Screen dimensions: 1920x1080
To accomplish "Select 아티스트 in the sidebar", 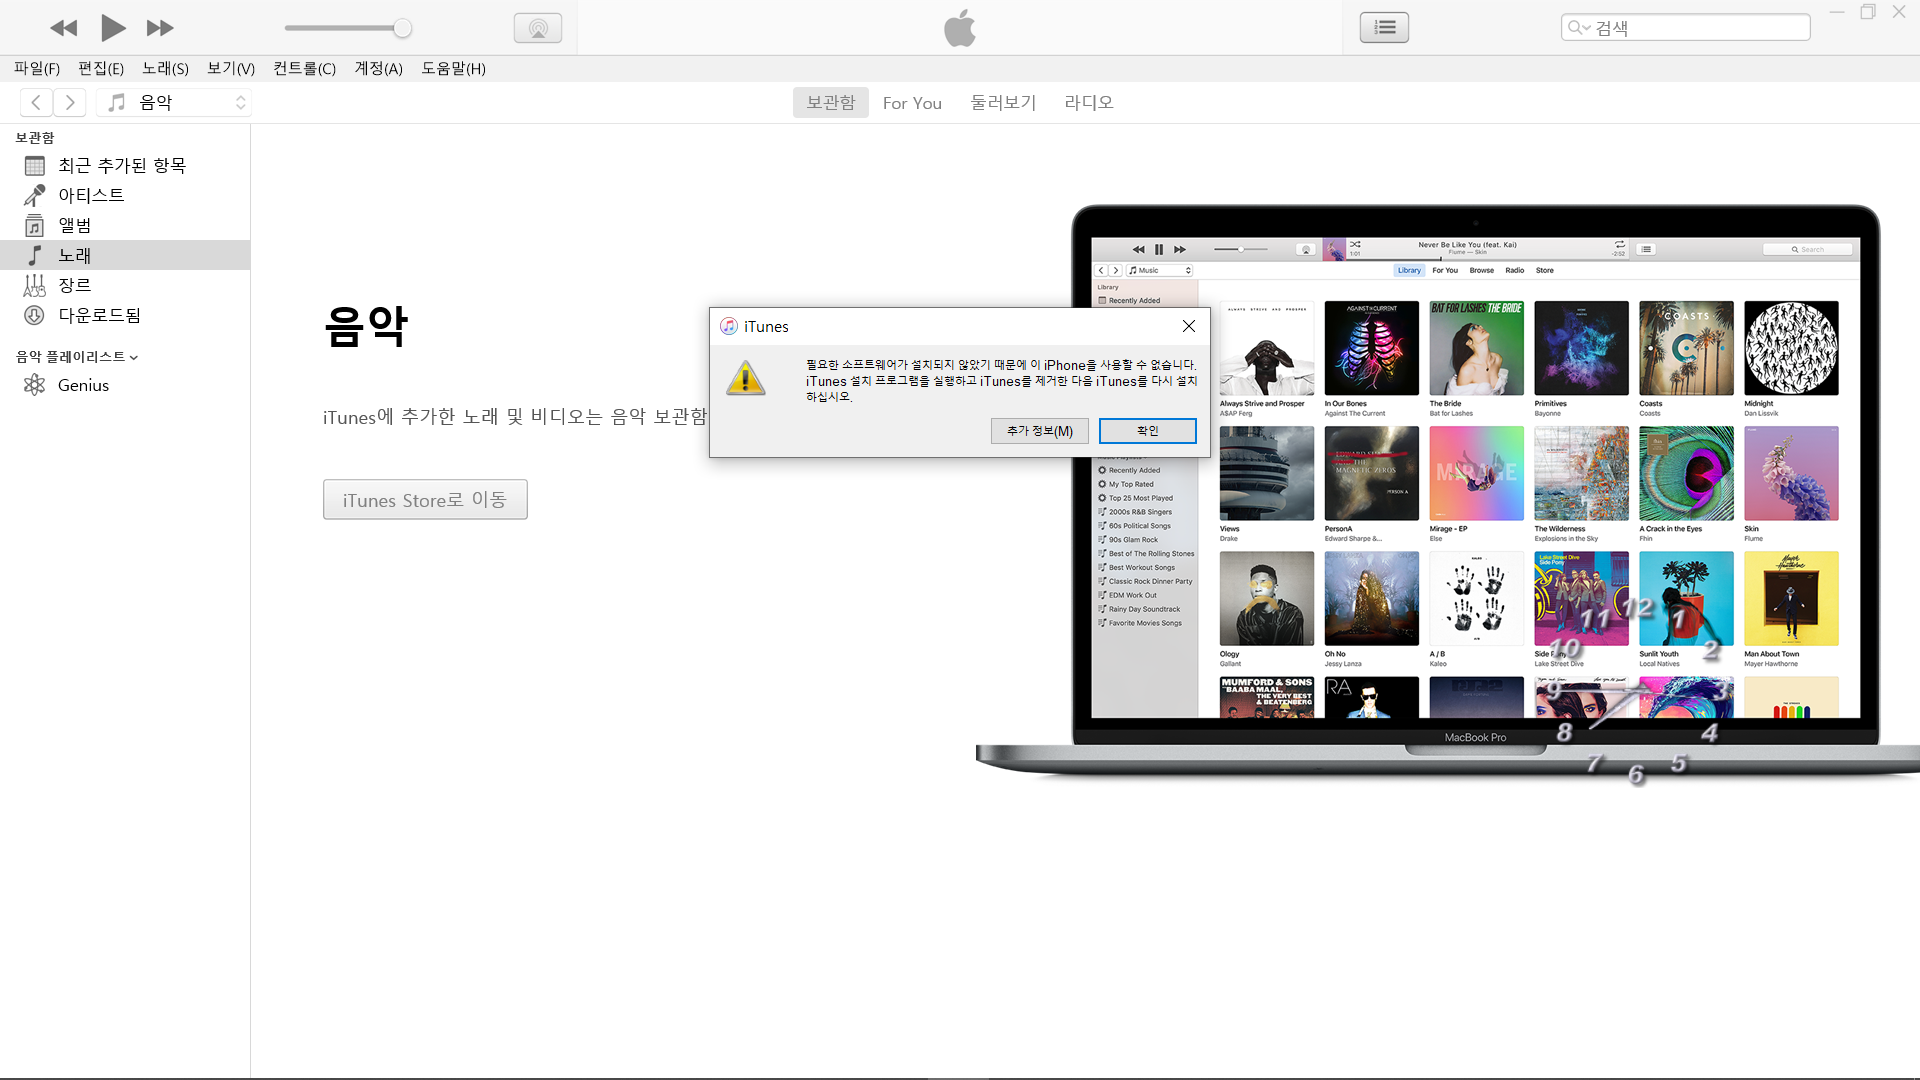I will point(125,195).
